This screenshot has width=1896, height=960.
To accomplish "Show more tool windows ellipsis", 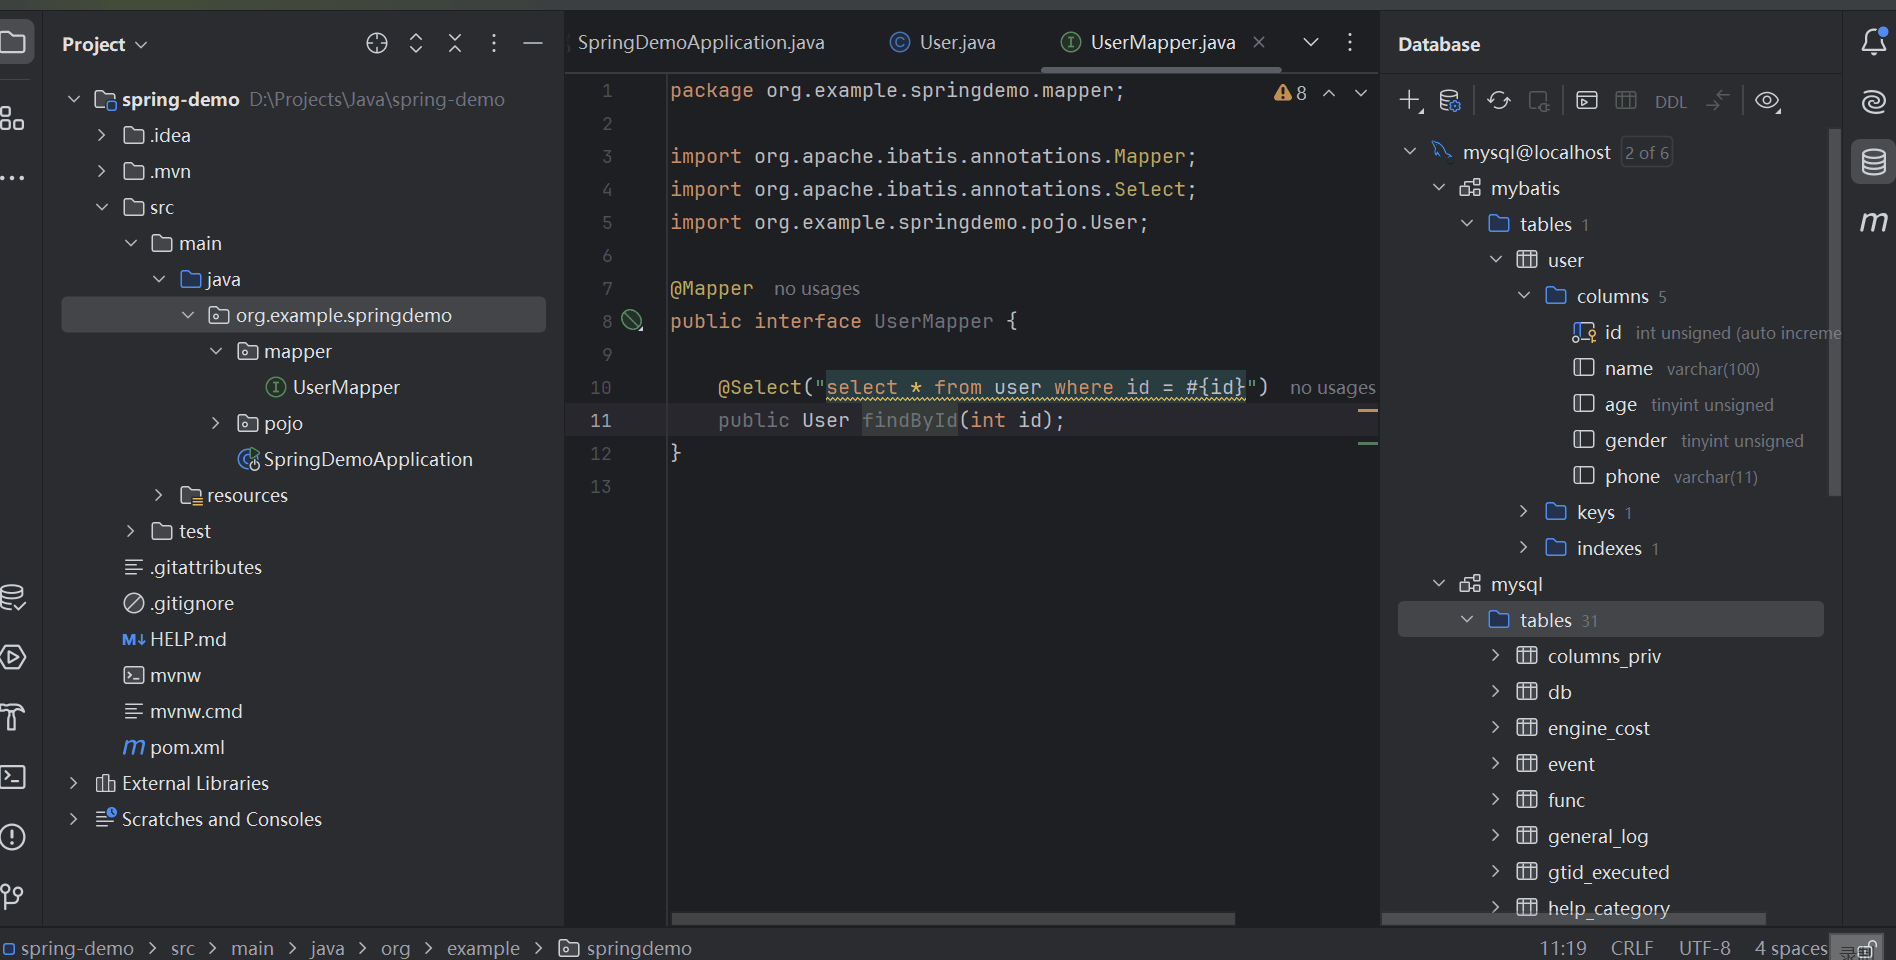I will click(12, 178).
